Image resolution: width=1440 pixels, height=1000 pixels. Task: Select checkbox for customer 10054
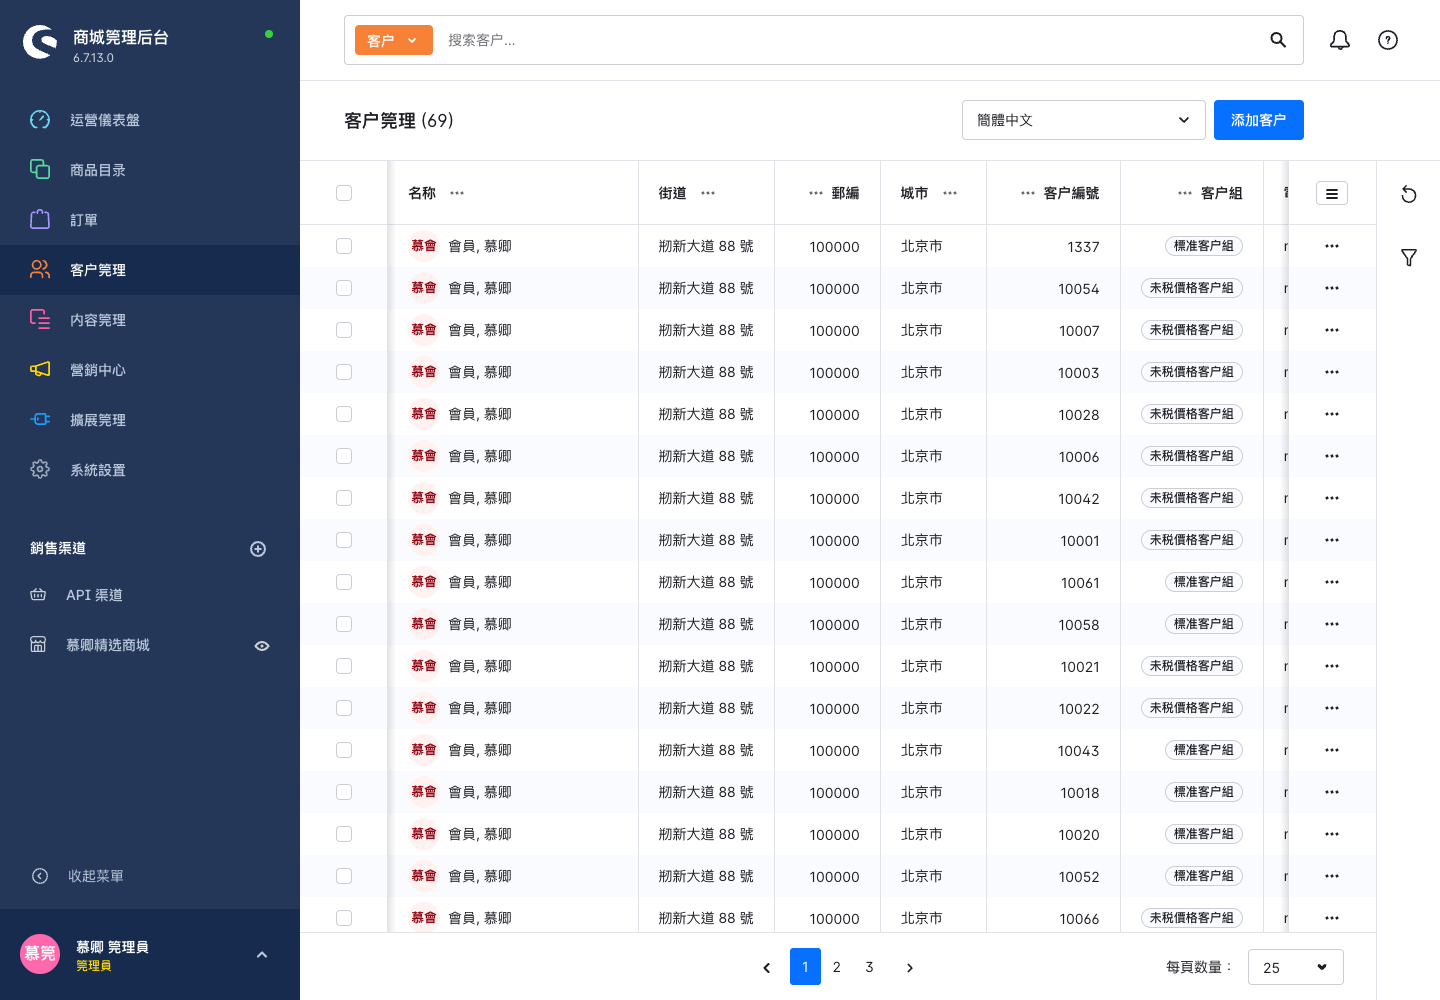344,288
